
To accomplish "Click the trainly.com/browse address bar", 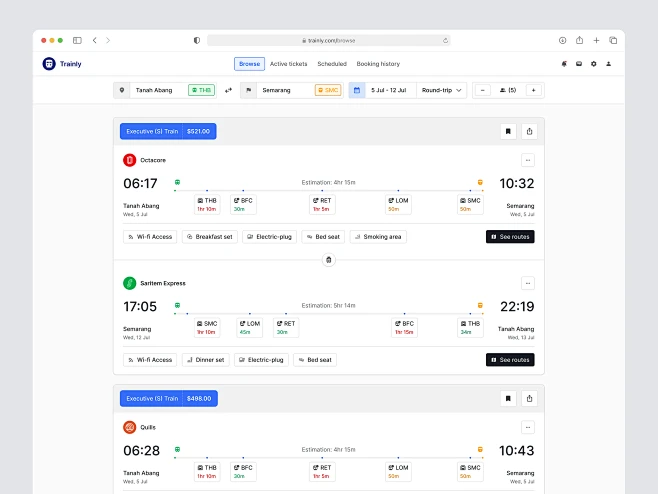I will click(329, 40).
